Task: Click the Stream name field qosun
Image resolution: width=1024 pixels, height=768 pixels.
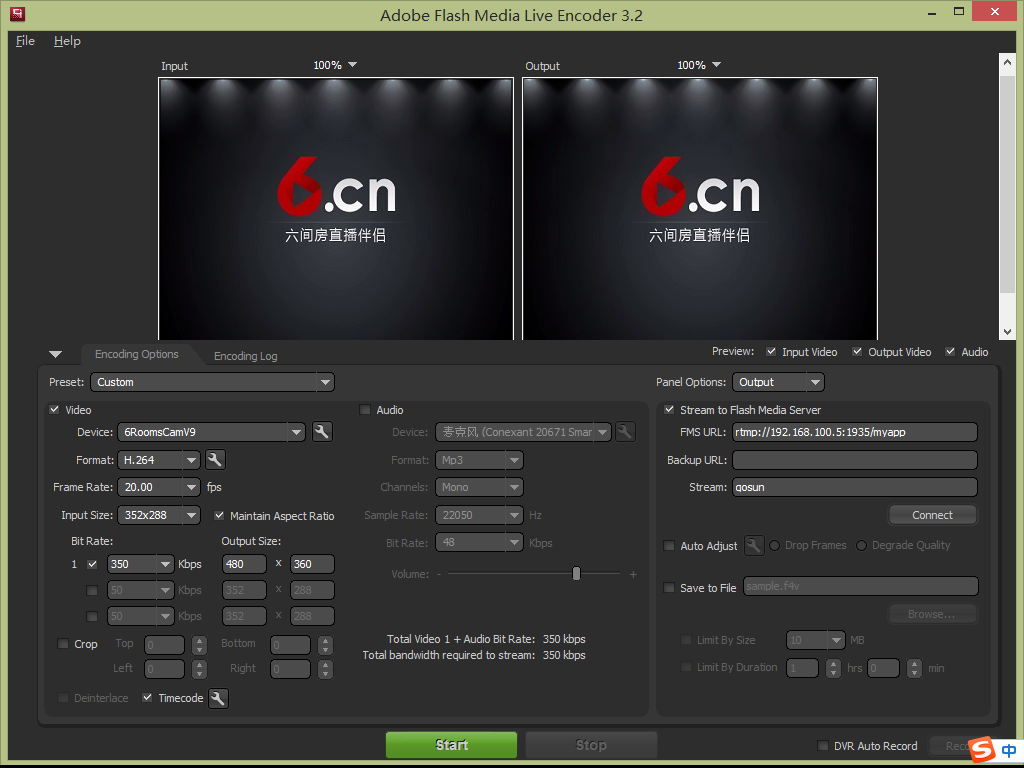Action: [855, 487]
